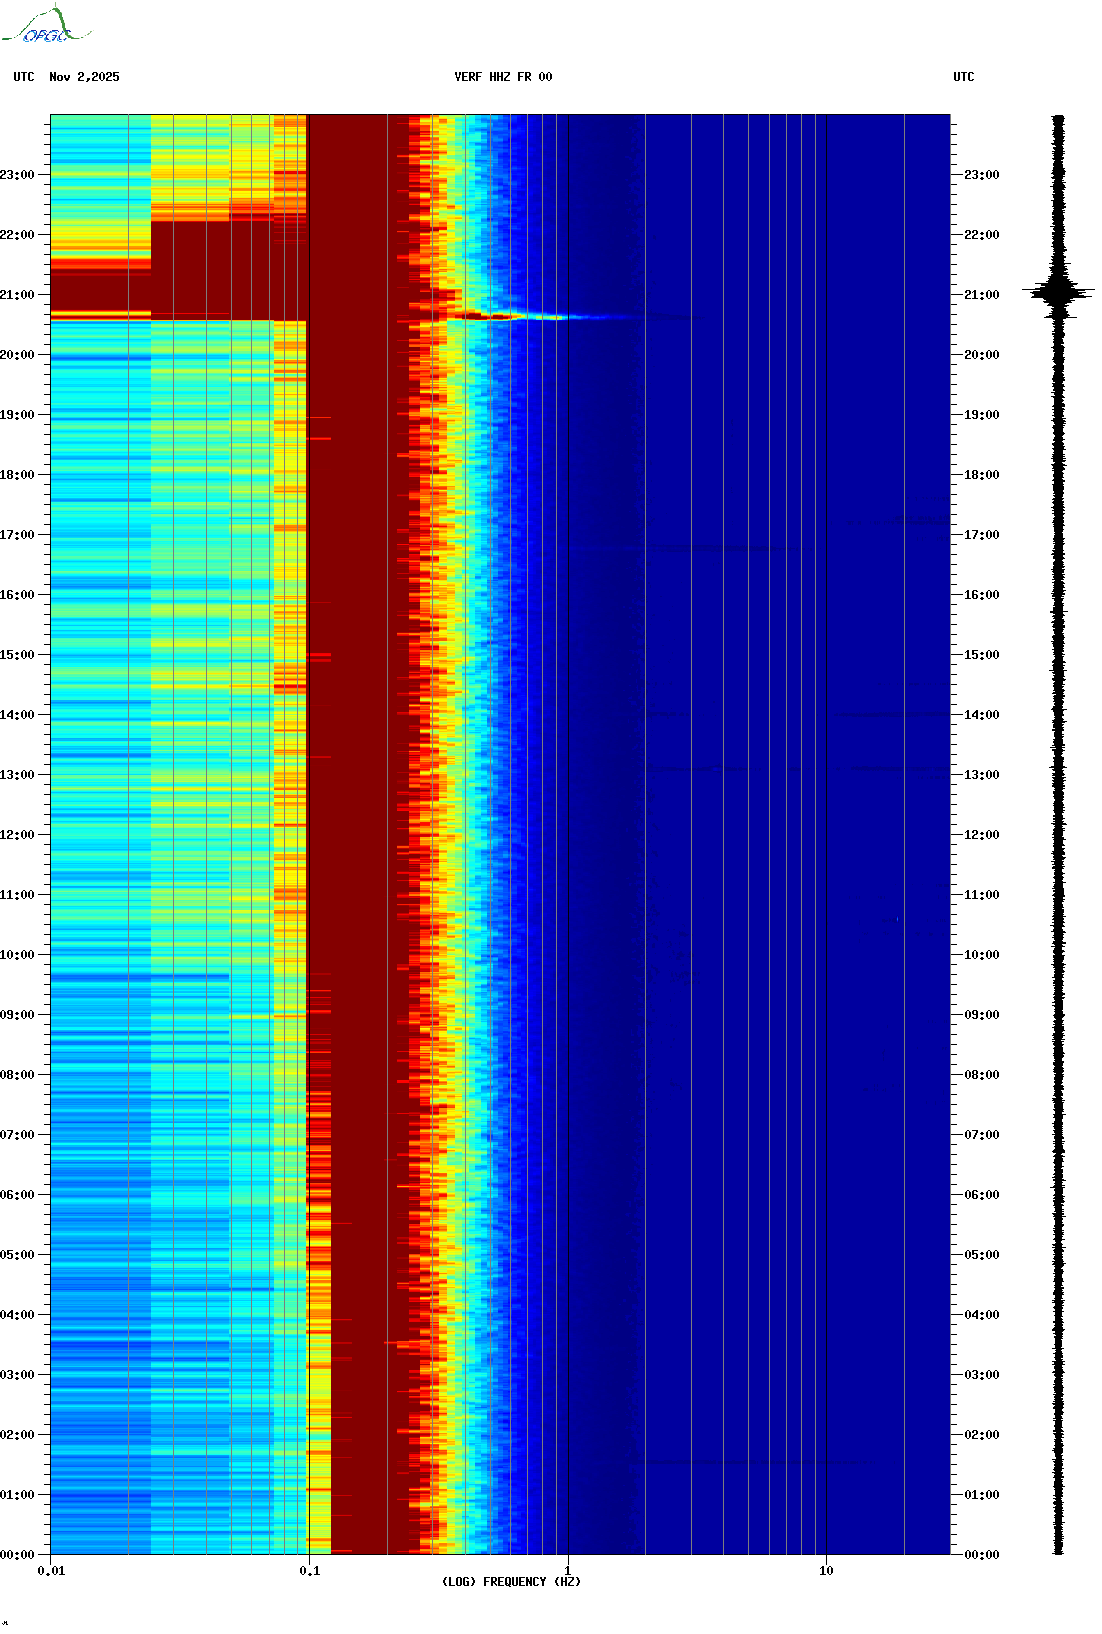The width and height of the screenshot is (1102, 1634).
Task: Click the 1 Hz frequency axis label
Action: click(568, 1571)
